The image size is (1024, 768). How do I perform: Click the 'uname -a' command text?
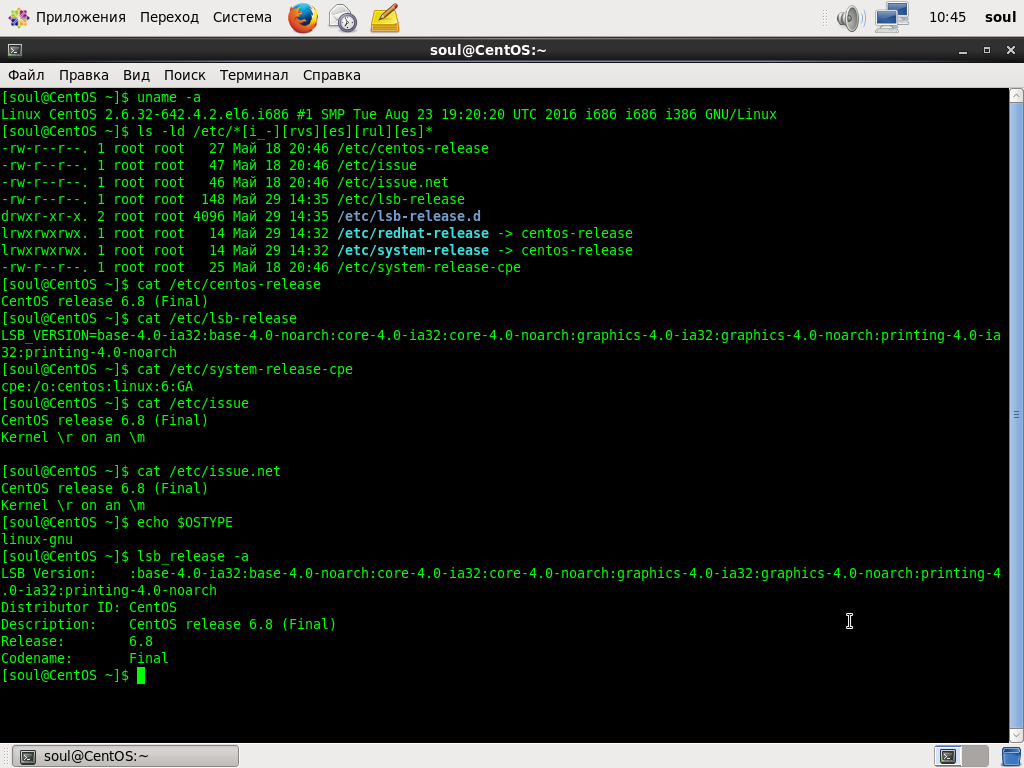tap(169, 97)
